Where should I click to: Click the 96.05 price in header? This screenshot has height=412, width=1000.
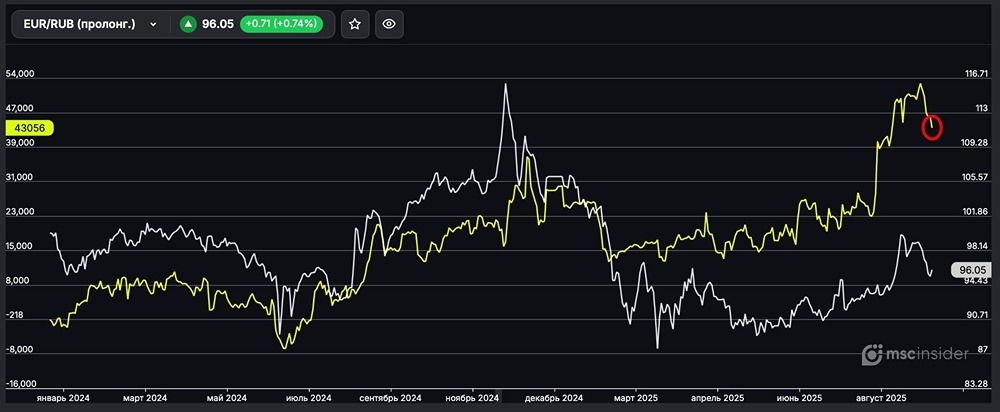(216, 24)
